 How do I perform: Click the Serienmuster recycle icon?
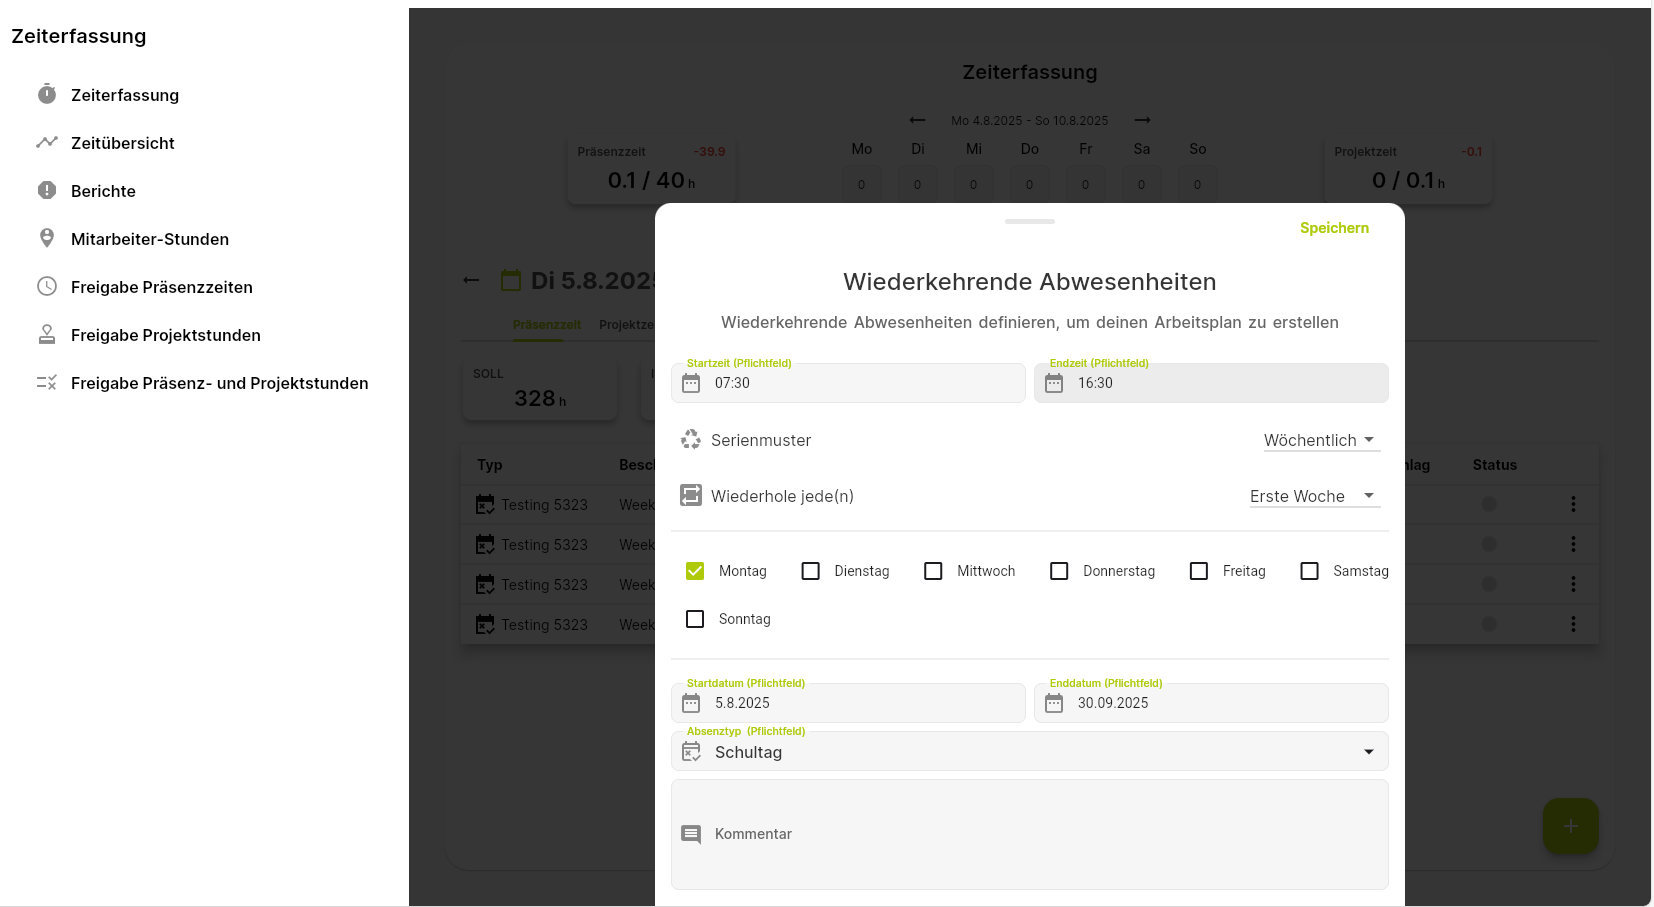click(691, 440)
